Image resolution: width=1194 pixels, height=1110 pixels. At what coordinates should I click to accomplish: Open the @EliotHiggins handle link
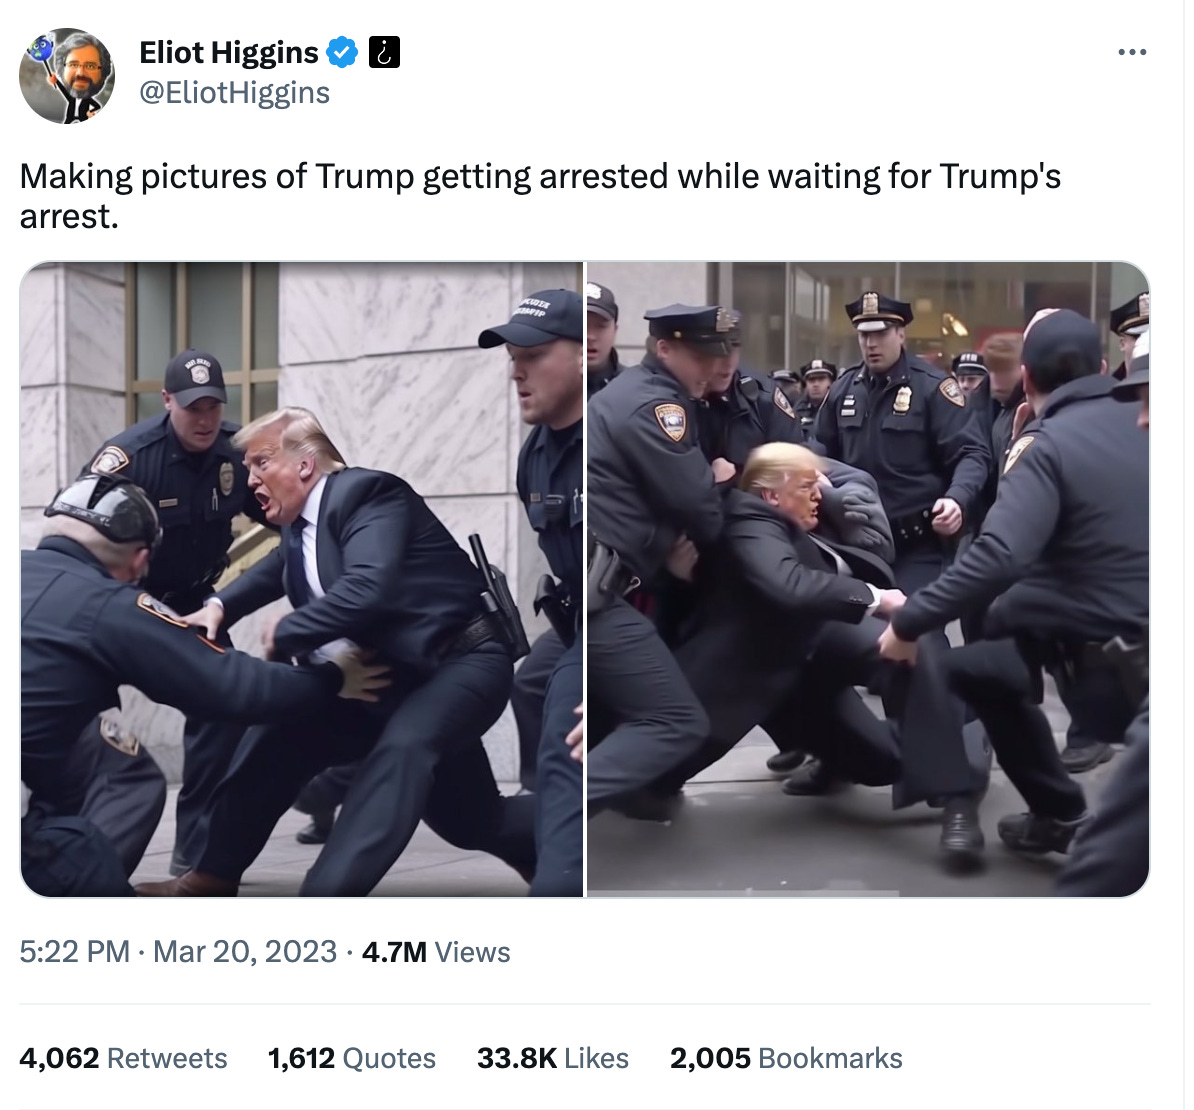pyautogui.click(x=235, y=93)
